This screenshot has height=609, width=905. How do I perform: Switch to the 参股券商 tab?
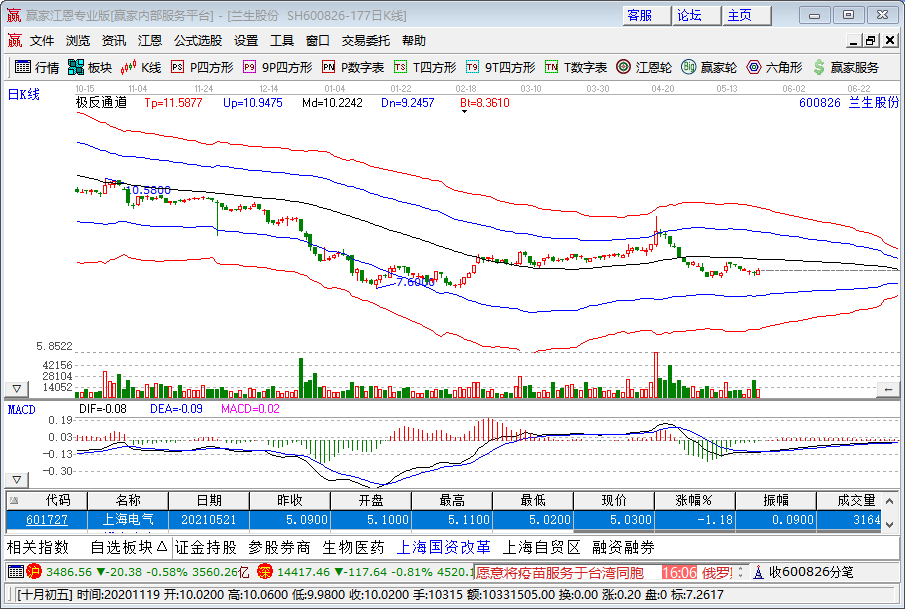[279, 547]
